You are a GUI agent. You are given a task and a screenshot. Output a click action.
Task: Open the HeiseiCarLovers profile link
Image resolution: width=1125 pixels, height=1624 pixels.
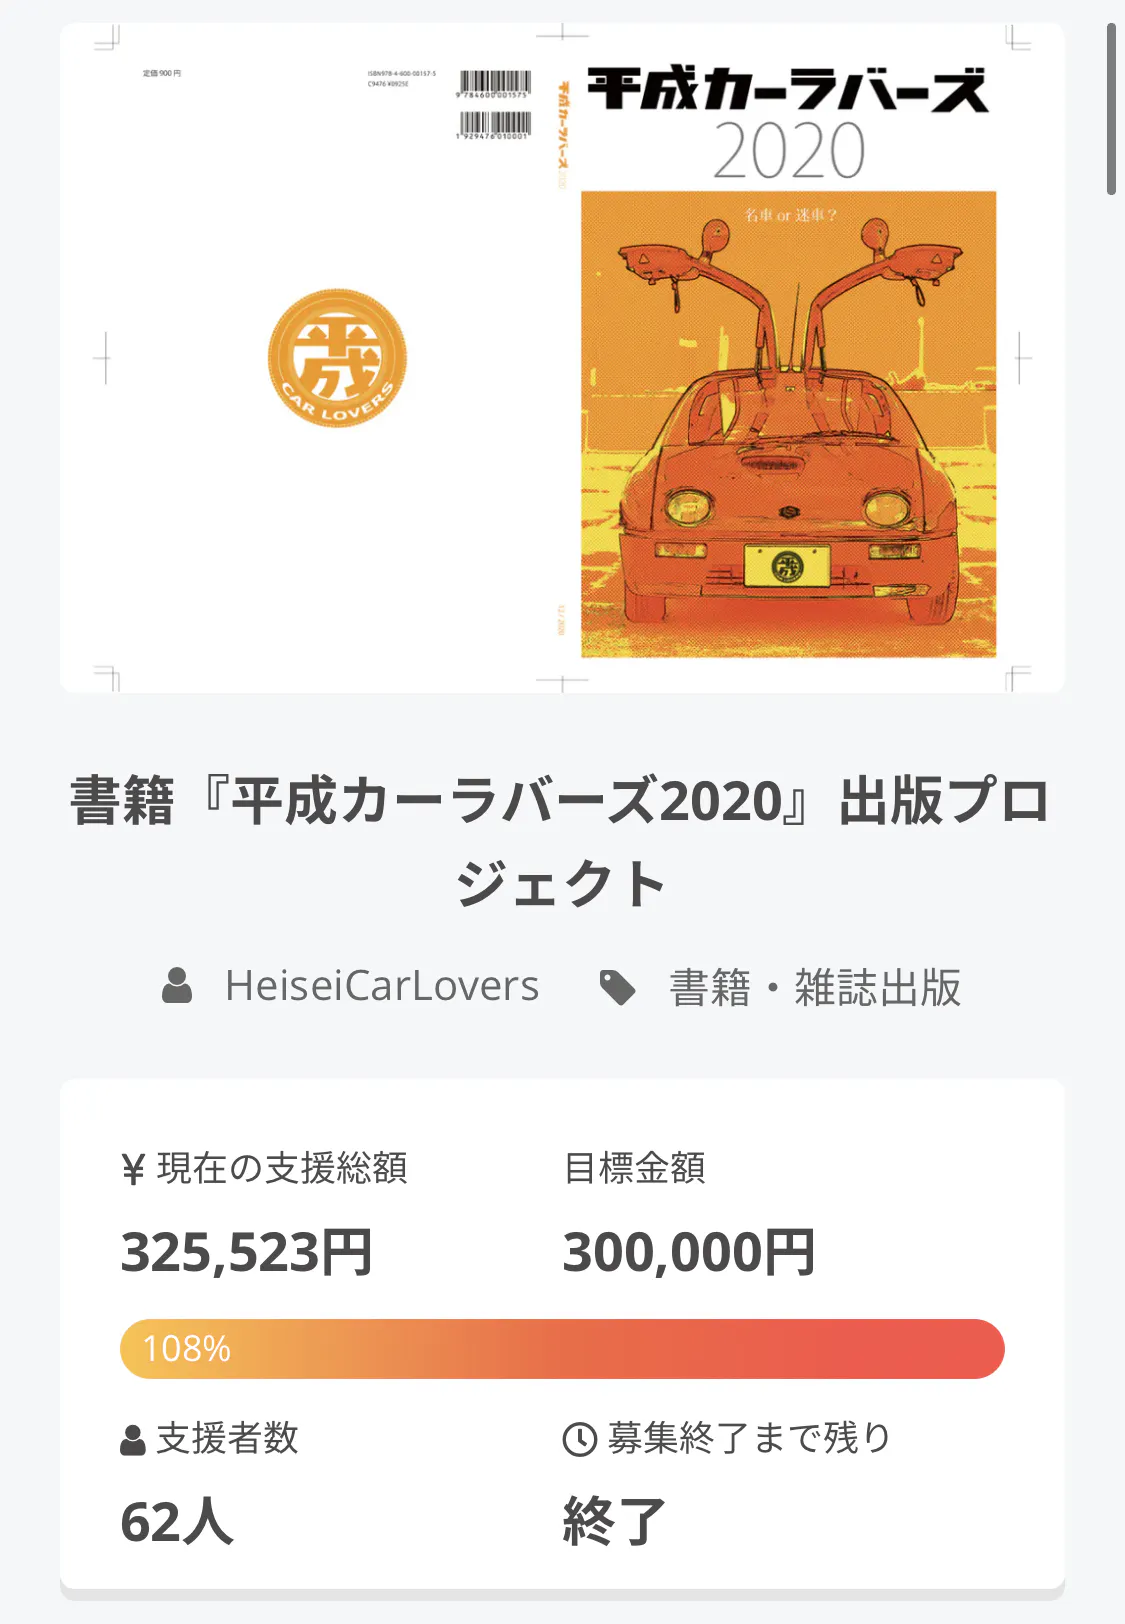click(x=382, y=986)
